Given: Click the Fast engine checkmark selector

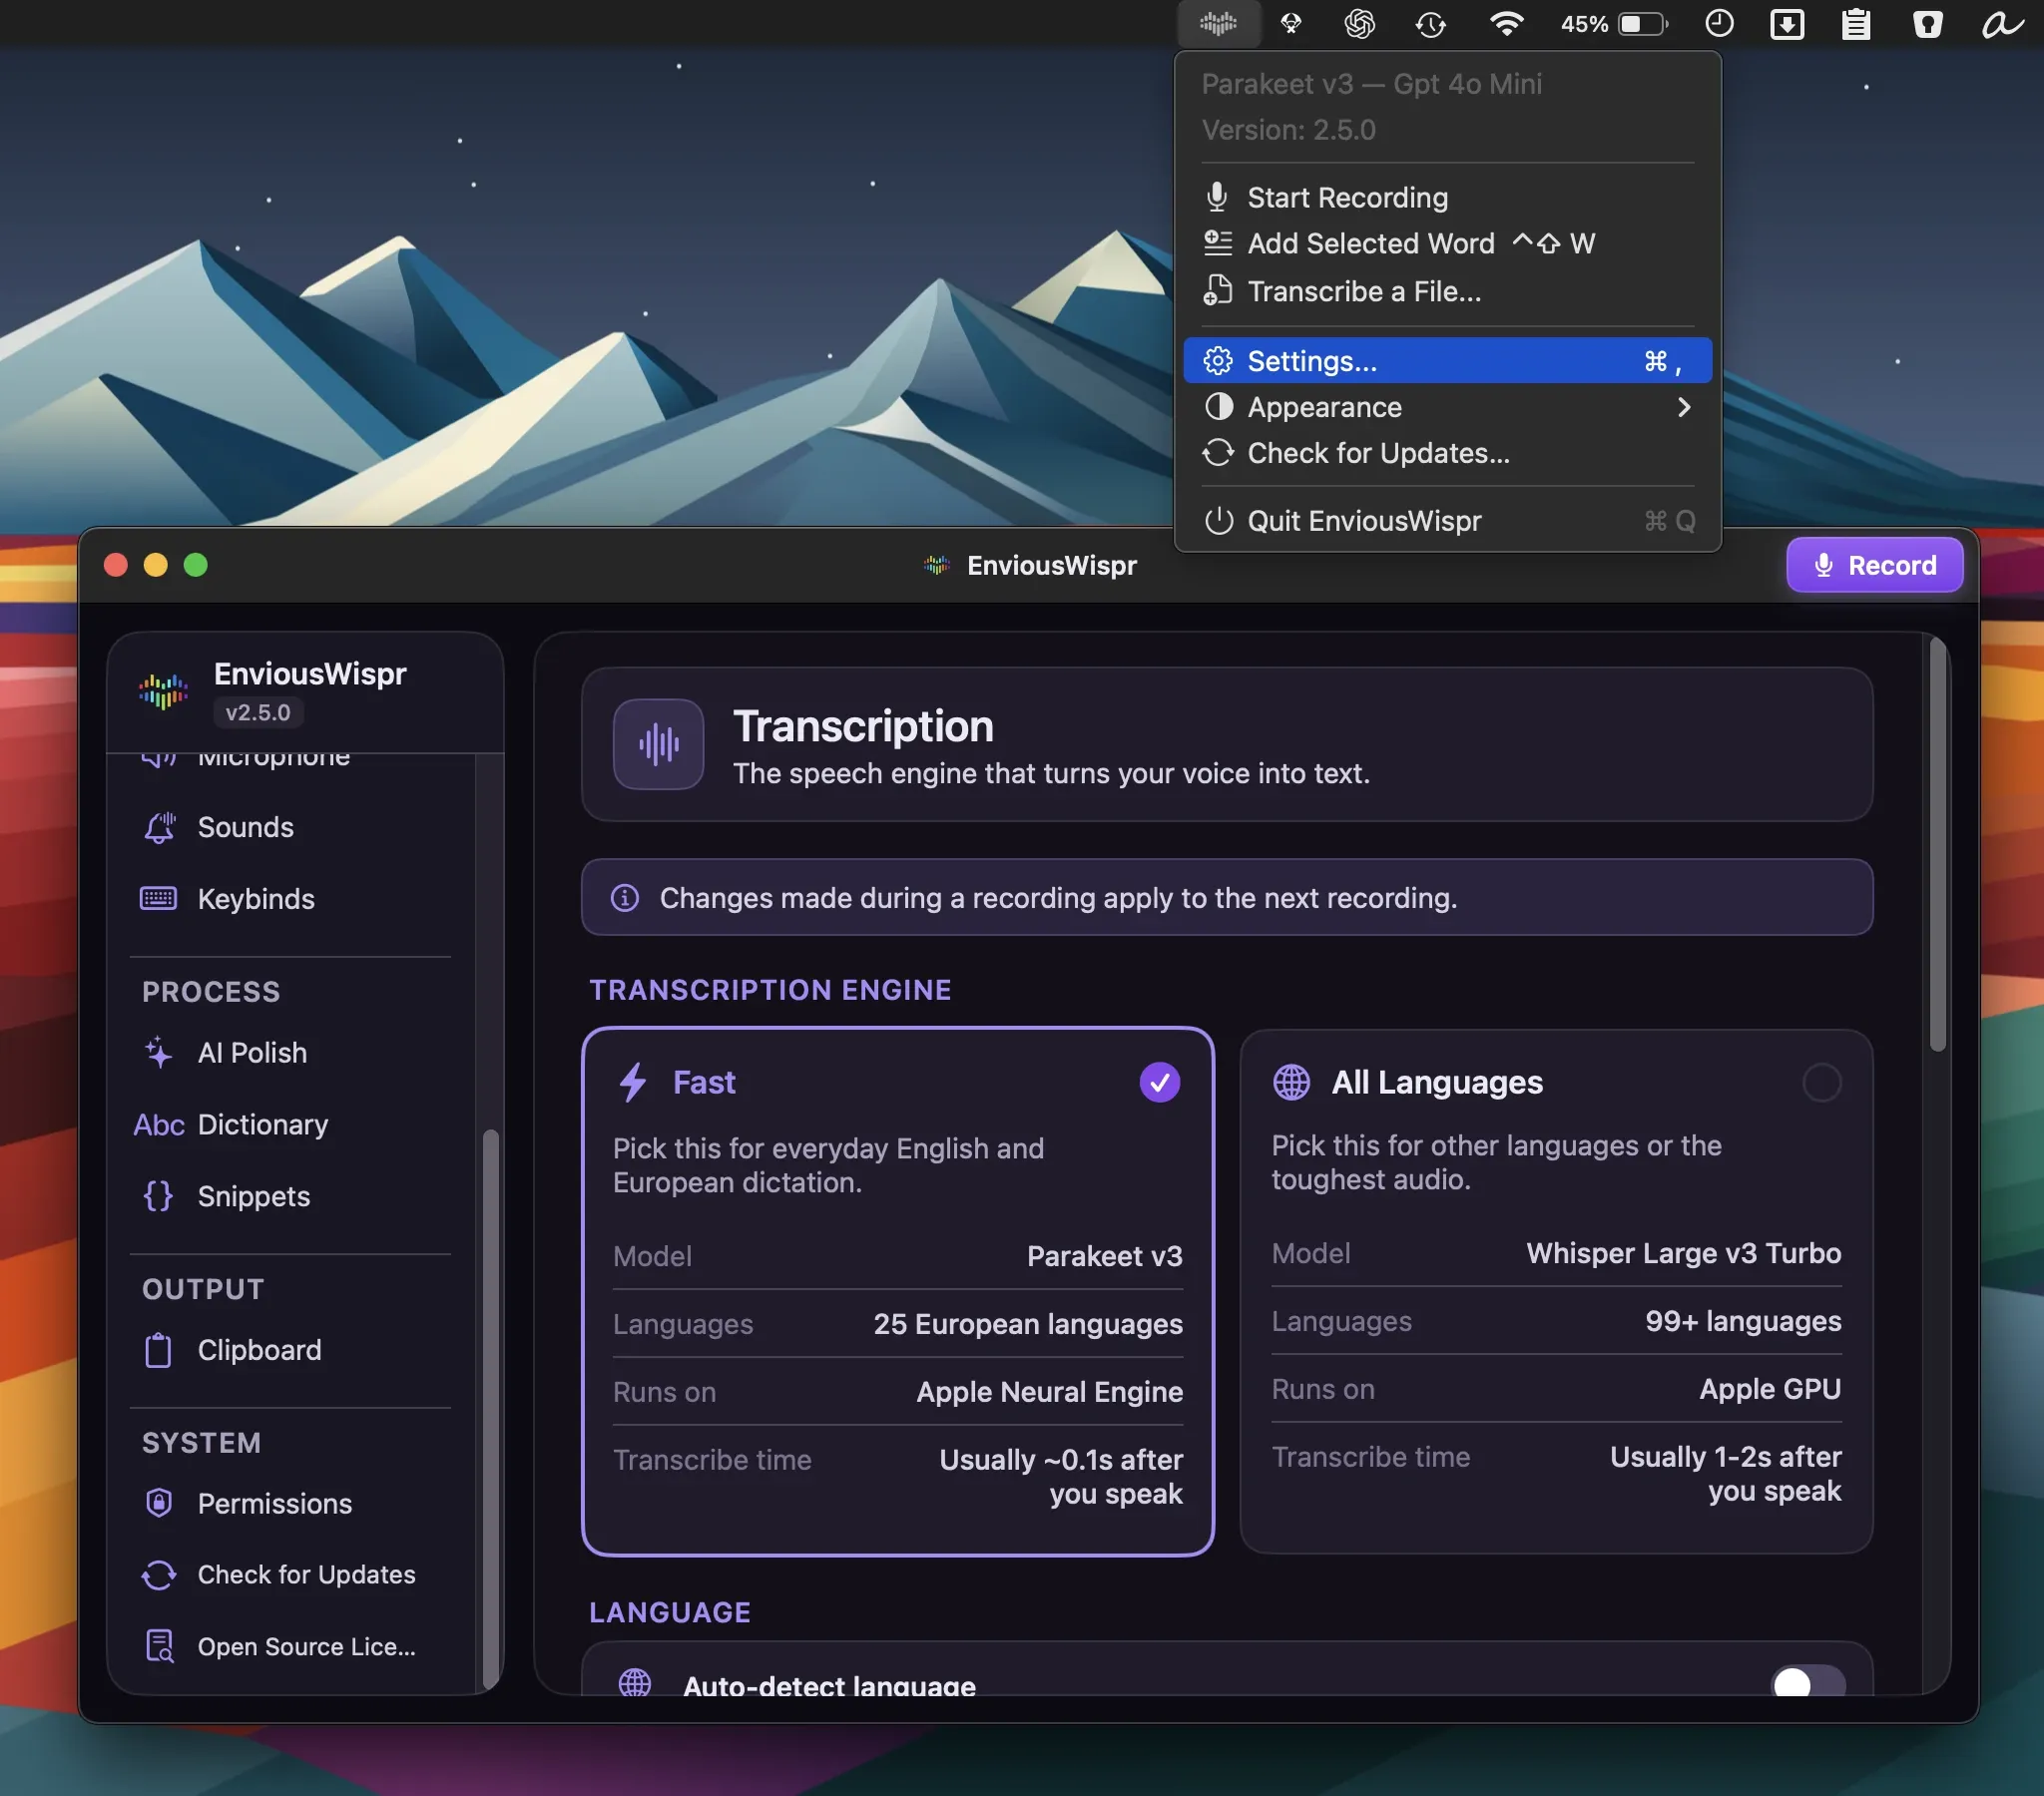Looking at the screenshot, I should (1160, 1082).
